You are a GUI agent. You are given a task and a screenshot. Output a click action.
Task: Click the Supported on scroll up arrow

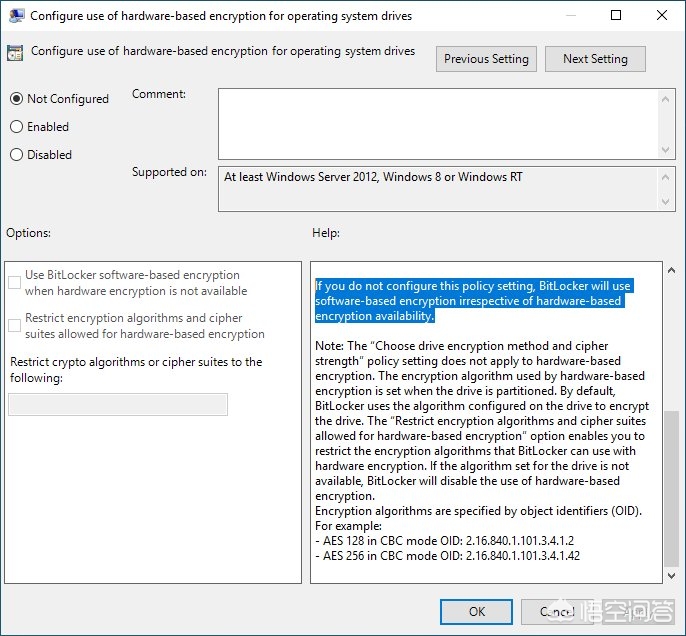[x=665, y=177]
